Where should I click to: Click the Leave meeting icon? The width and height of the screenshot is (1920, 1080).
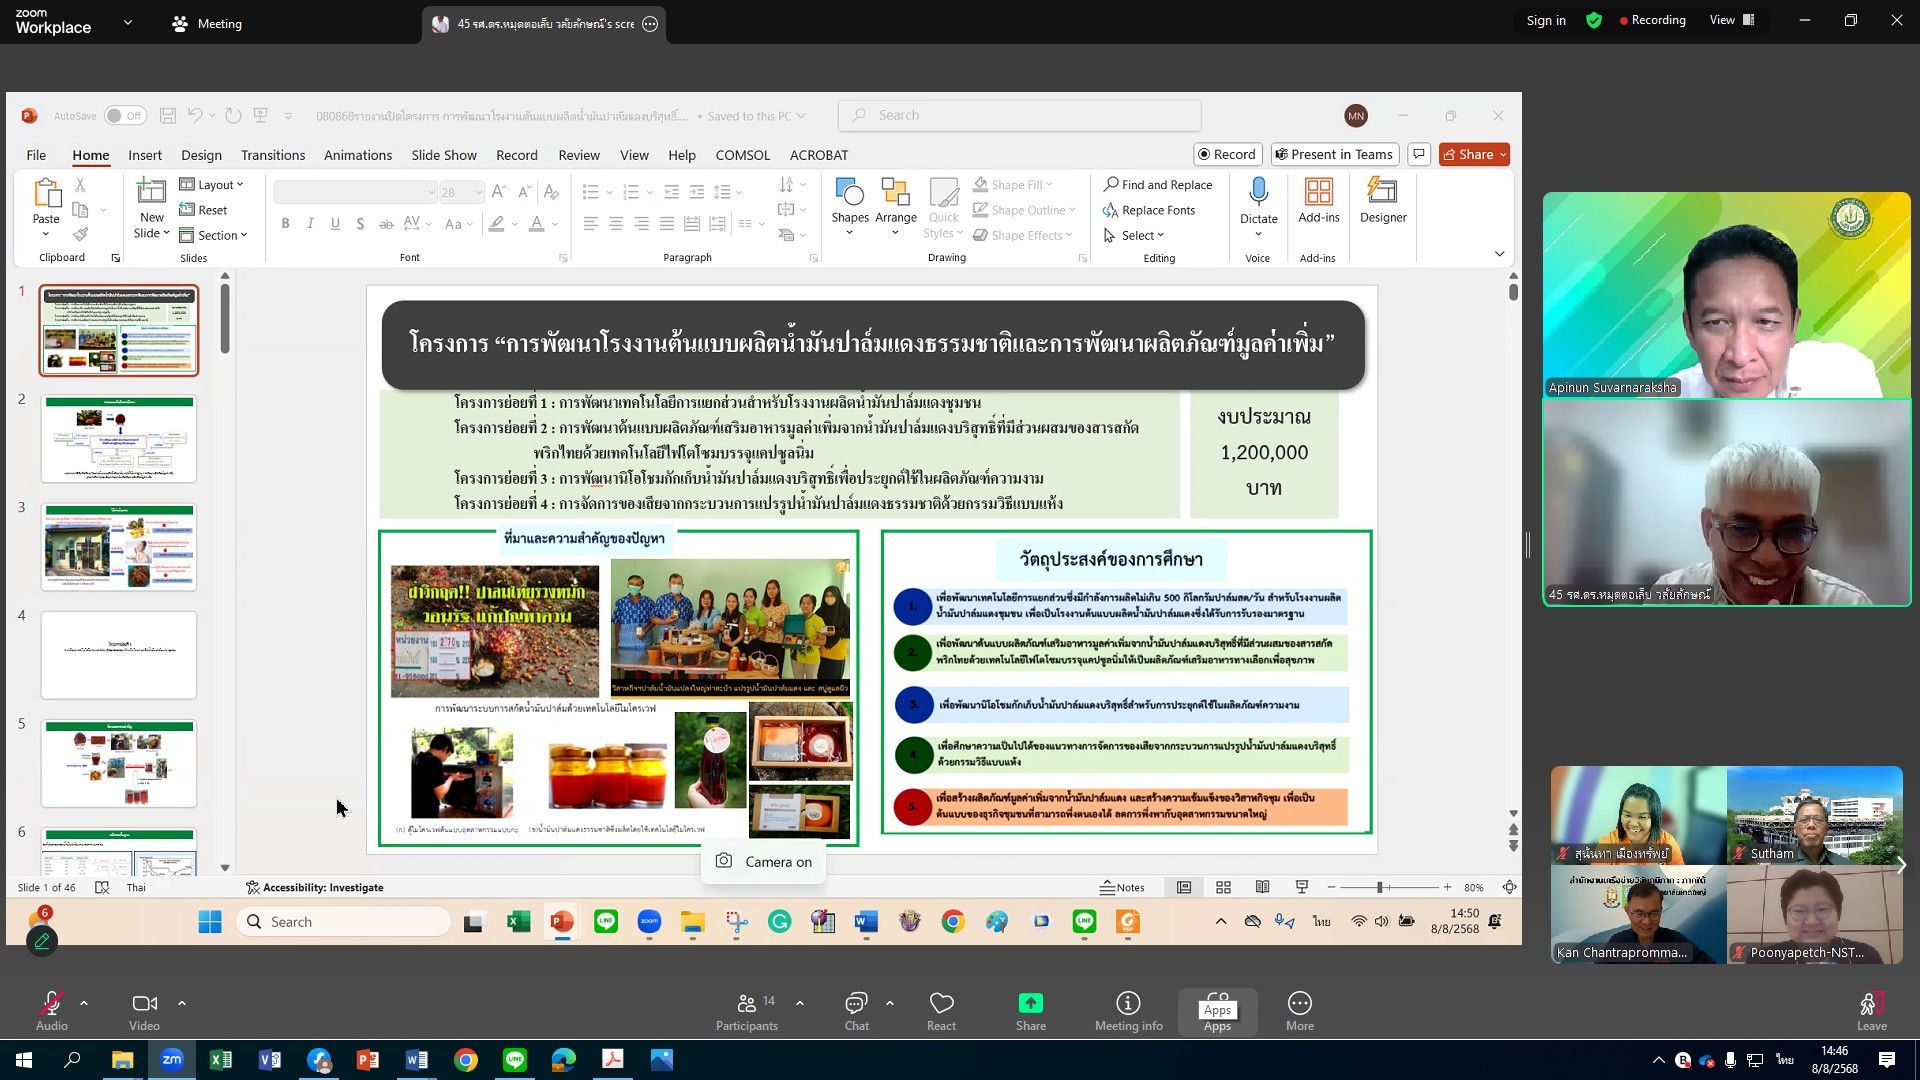(1871, 1004)
